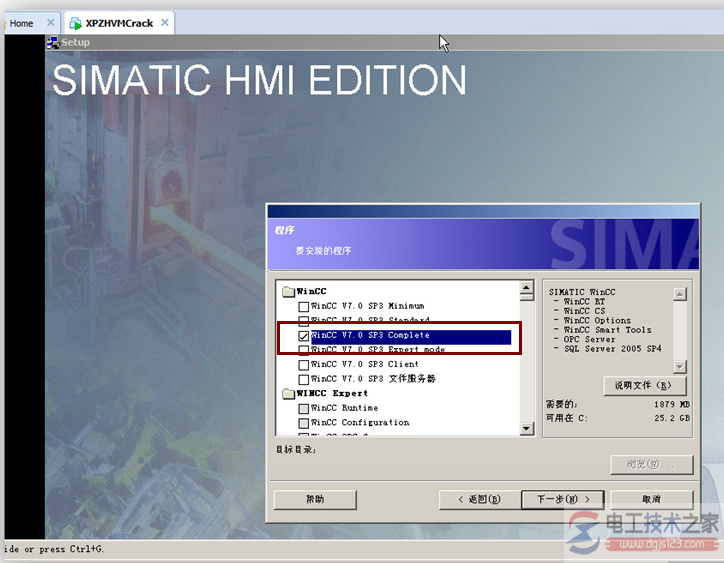Click description panel scroll up arrow
The width and height of the screenshot is (724, 563).
click(680, 294)
